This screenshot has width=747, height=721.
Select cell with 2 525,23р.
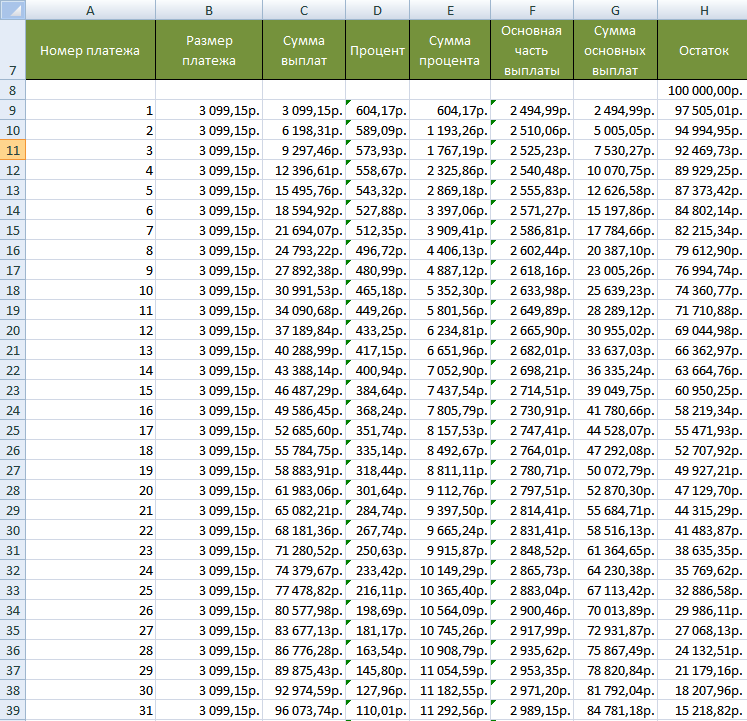point(532,150)
